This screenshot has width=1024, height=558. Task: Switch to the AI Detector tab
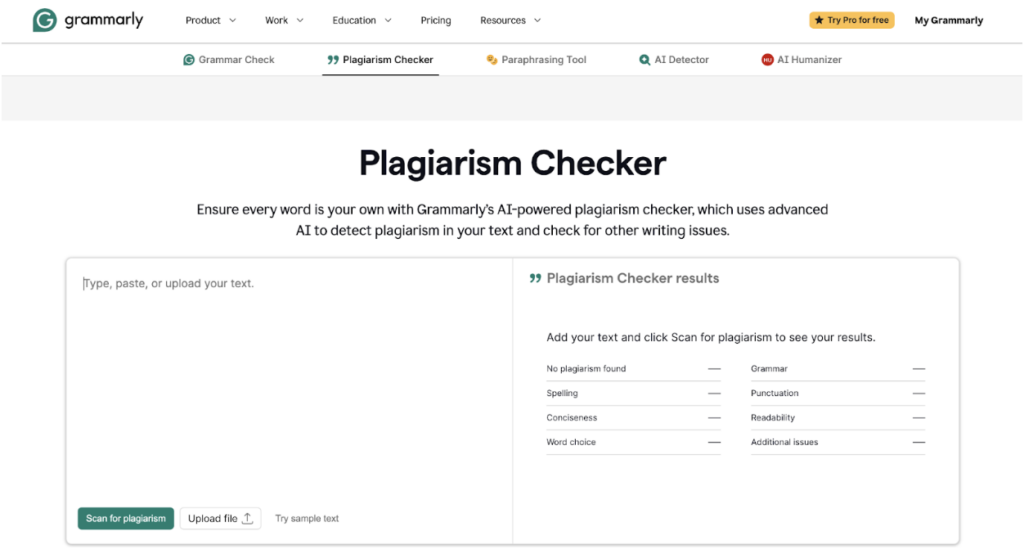(674, 59)
